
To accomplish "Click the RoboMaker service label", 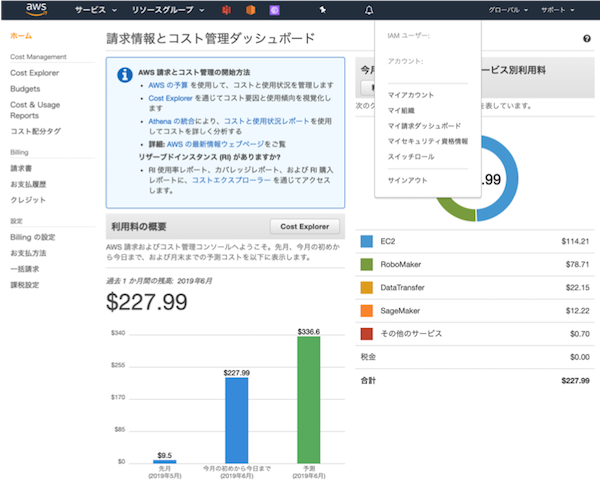I will (x=401, y=264).
